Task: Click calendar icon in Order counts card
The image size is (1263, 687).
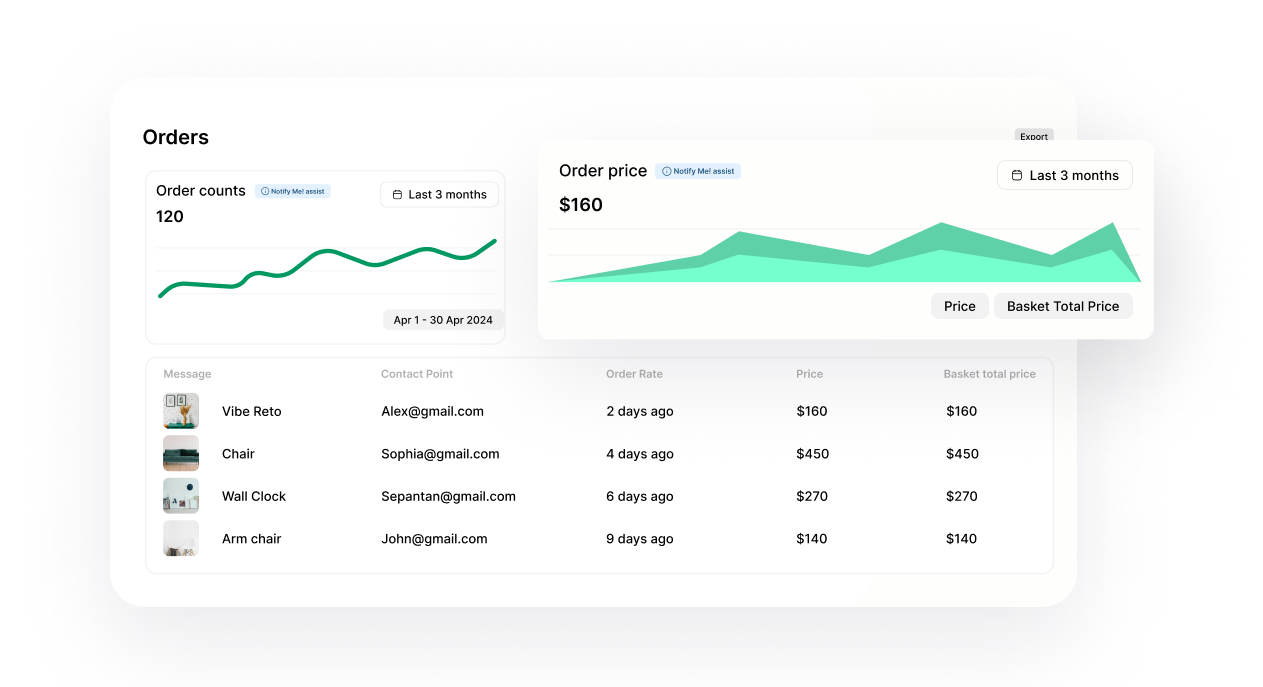Action: click(x=397, y=195)
